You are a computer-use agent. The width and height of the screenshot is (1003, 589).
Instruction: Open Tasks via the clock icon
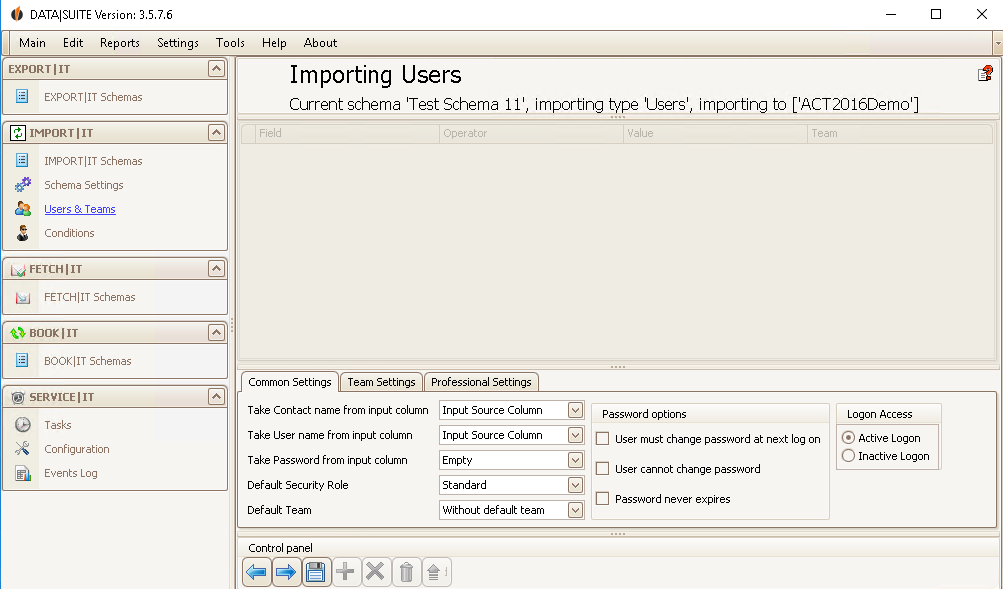point(23,425)
